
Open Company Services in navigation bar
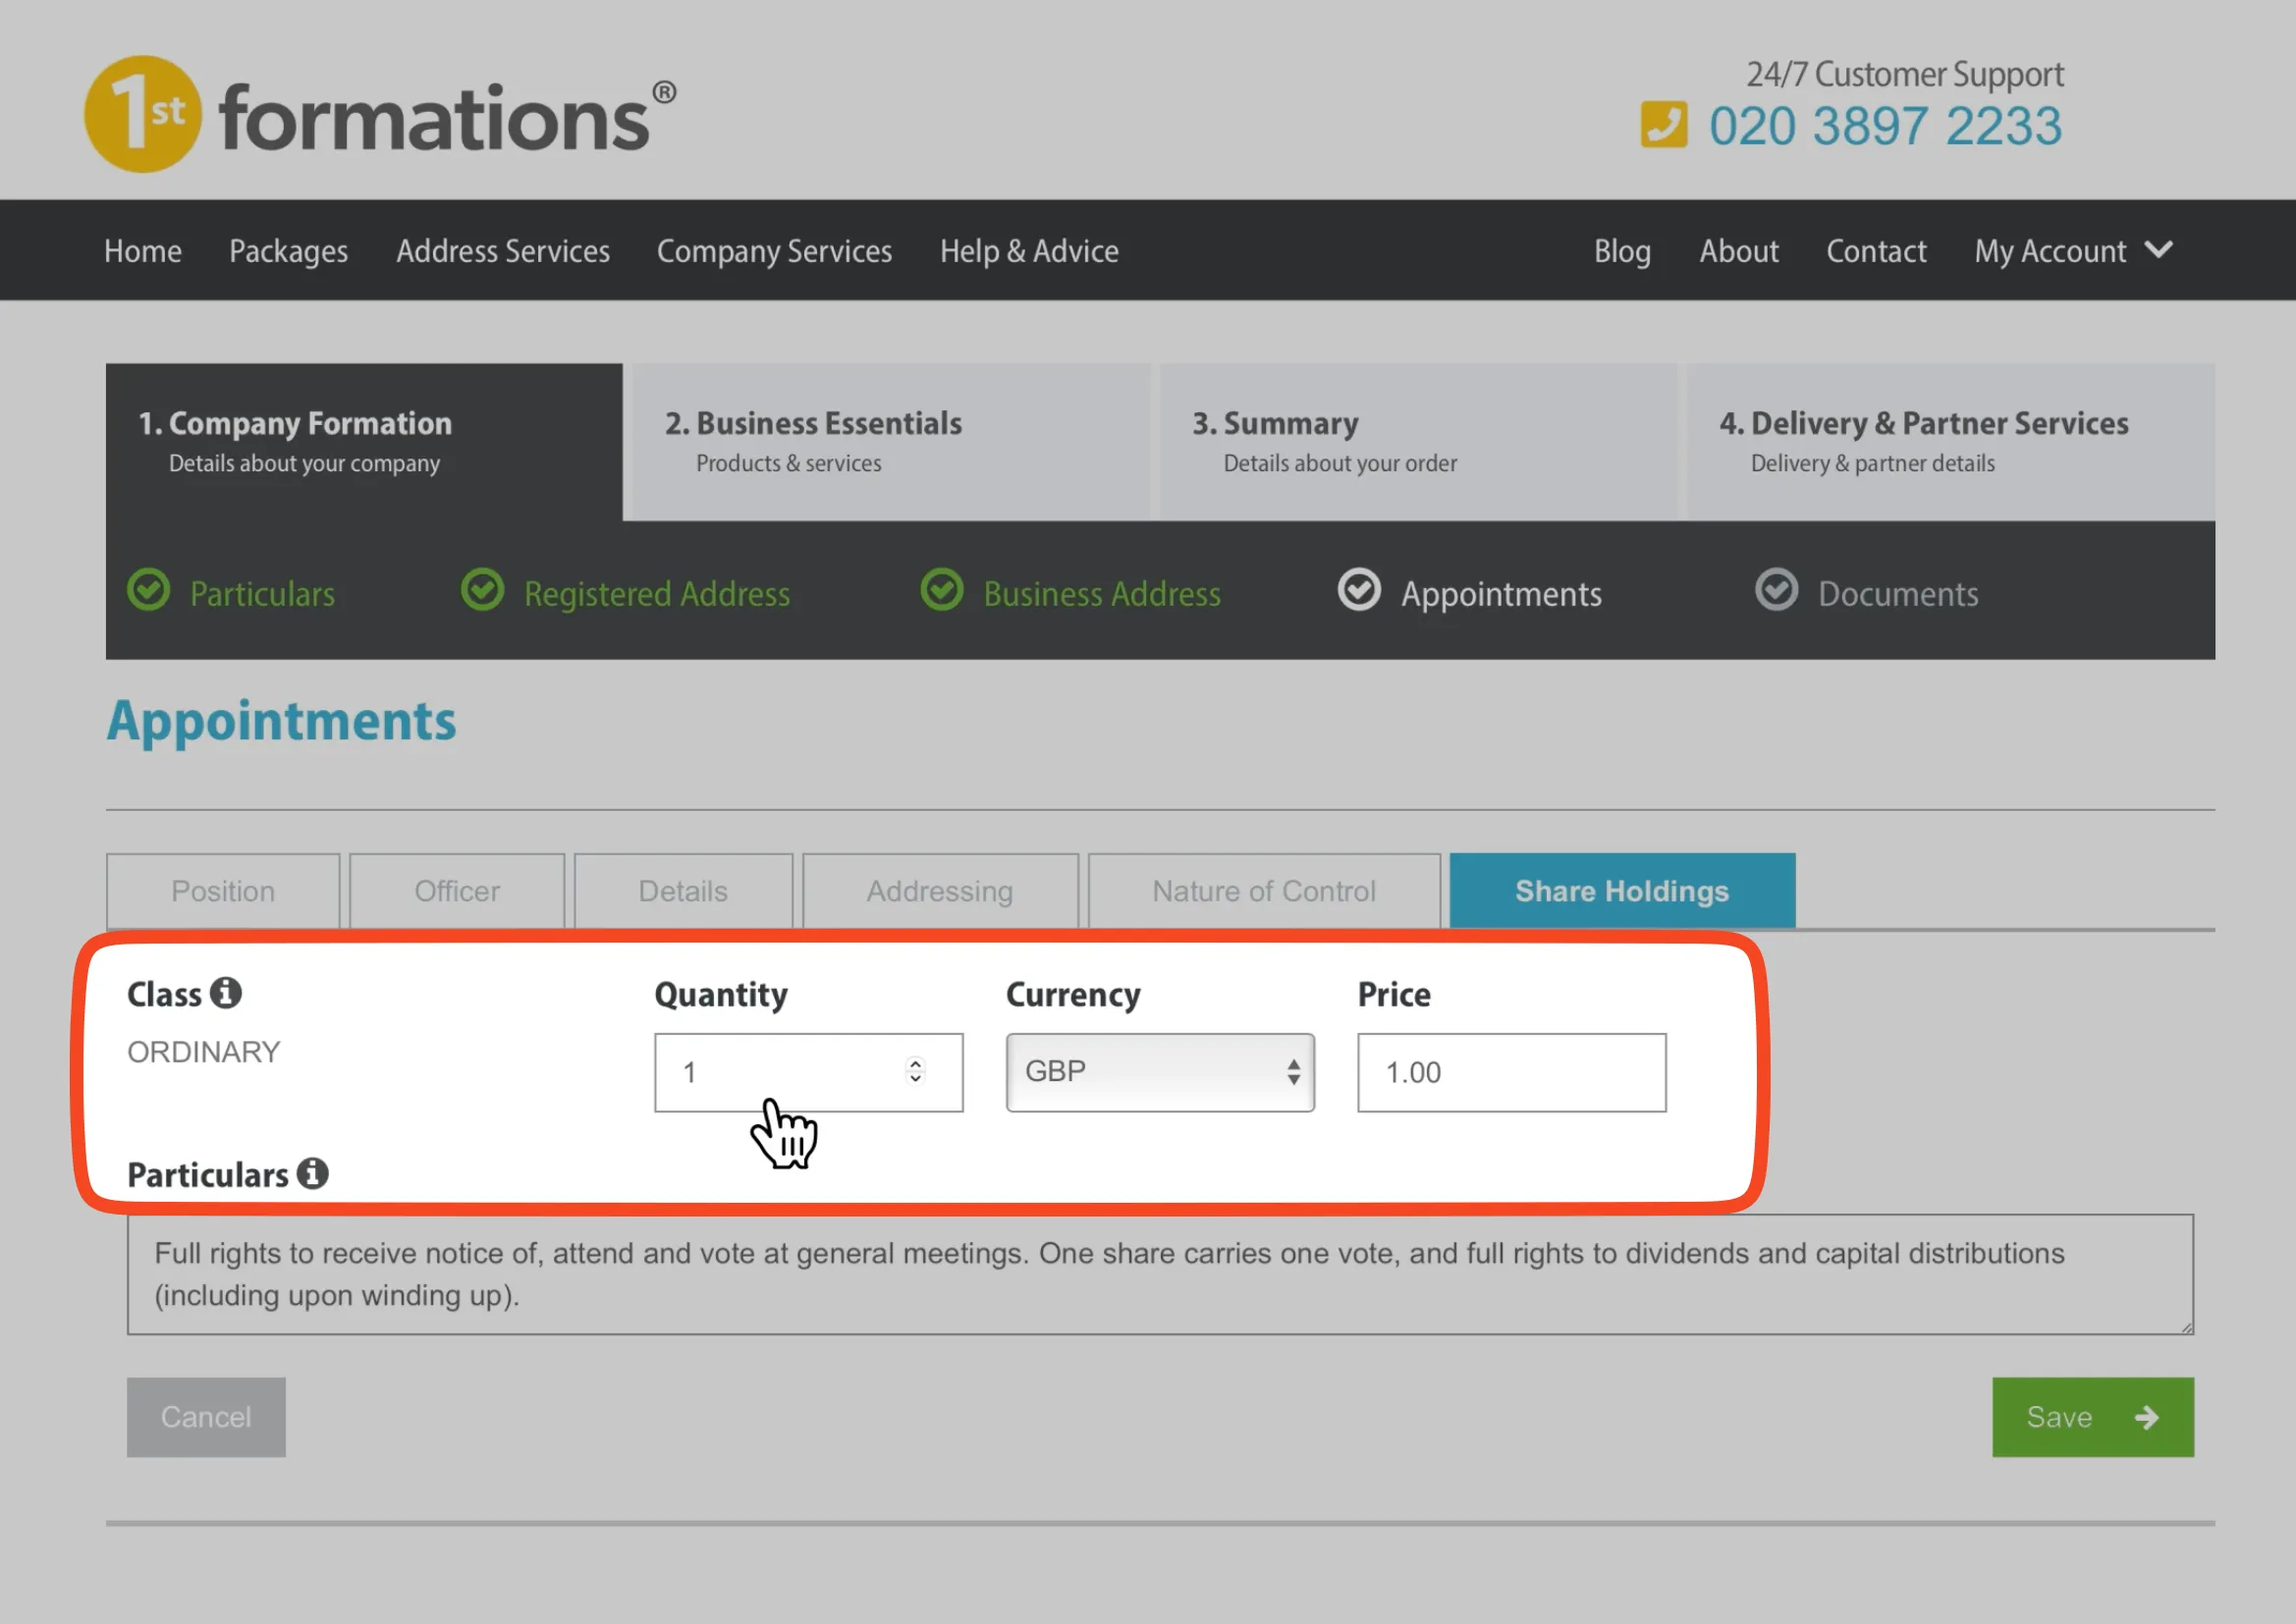tap(774, 251)
